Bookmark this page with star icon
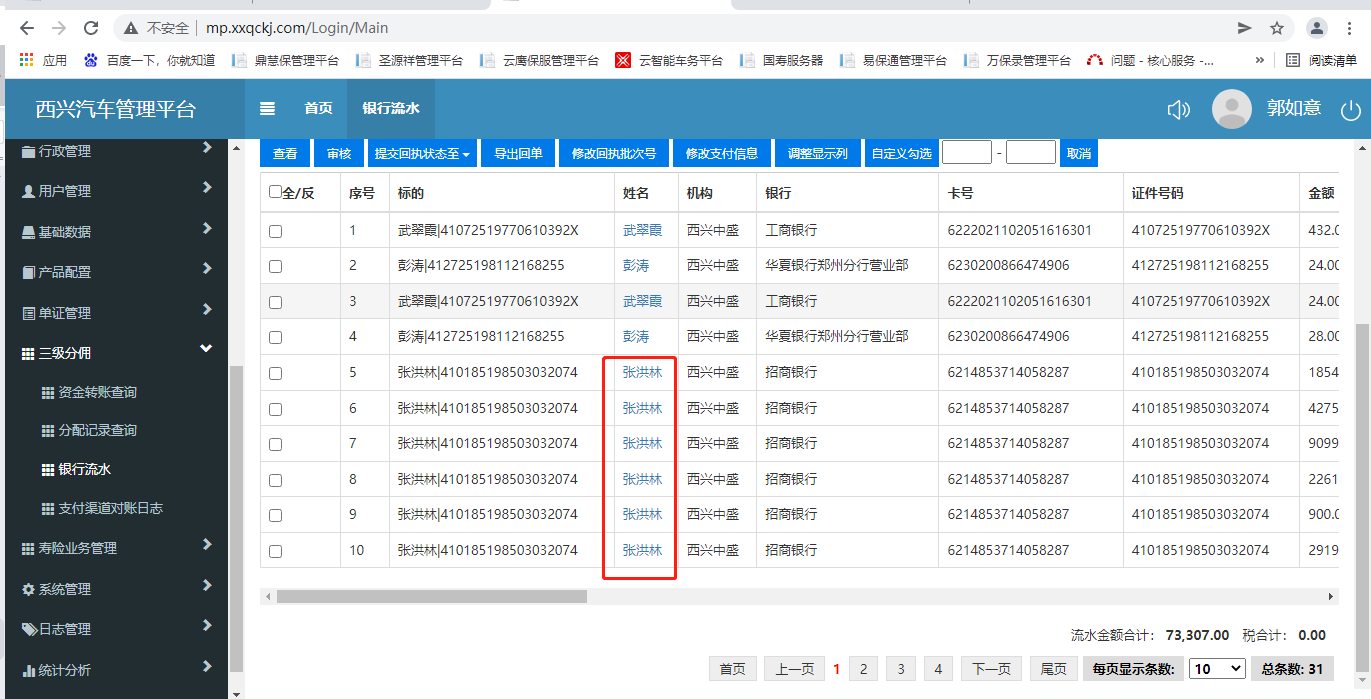 click(x=1277, y=28)
